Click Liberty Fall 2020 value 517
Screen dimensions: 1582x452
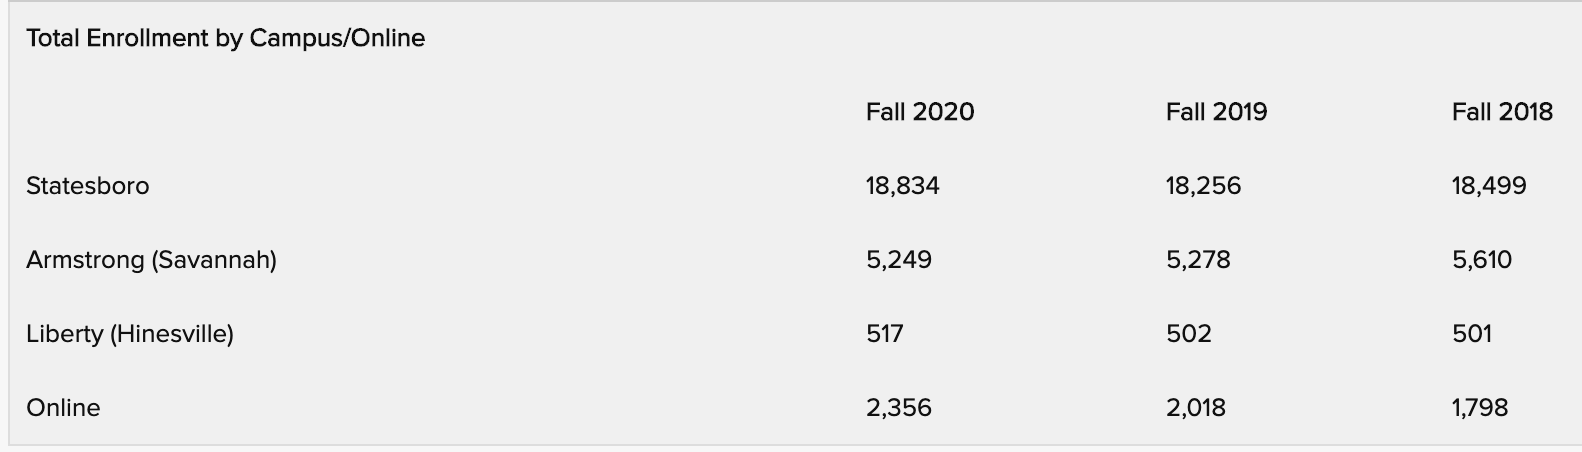point(884,334)
